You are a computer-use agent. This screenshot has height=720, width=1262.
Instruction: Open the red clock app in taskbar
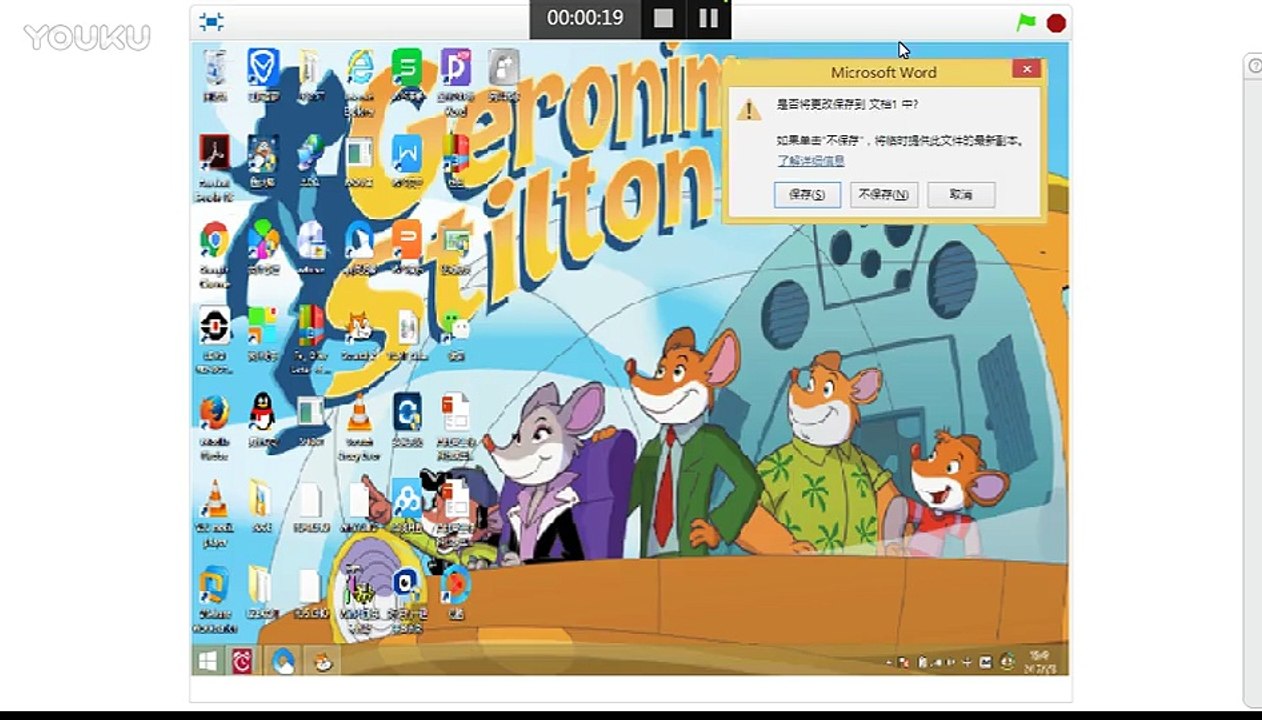[241, 661]
